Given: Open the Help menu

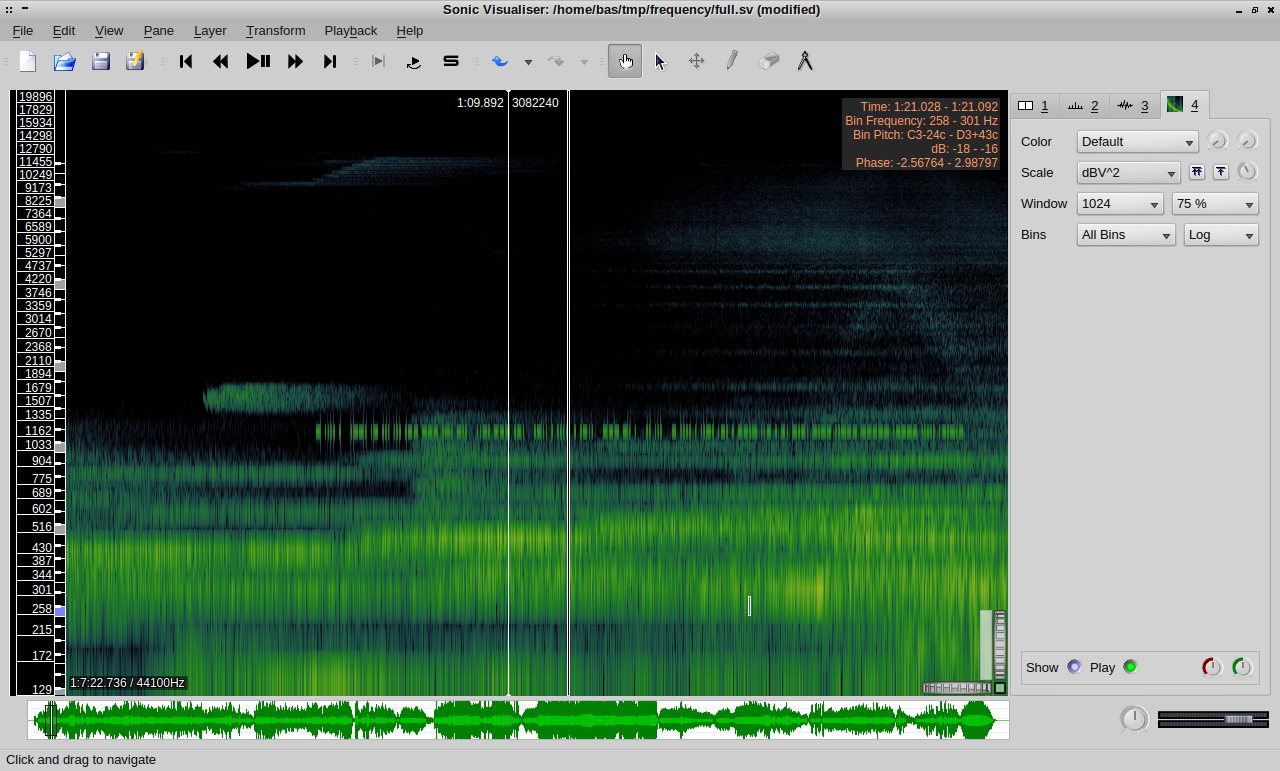Looking at the screenshot, I should 409,31.
